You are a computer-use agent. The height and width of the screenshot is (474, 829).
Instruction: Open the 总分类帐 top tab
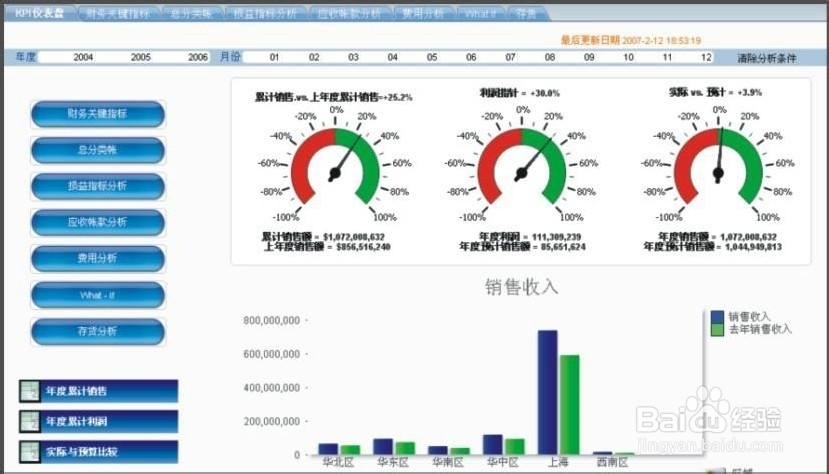[x=191, y=14]
